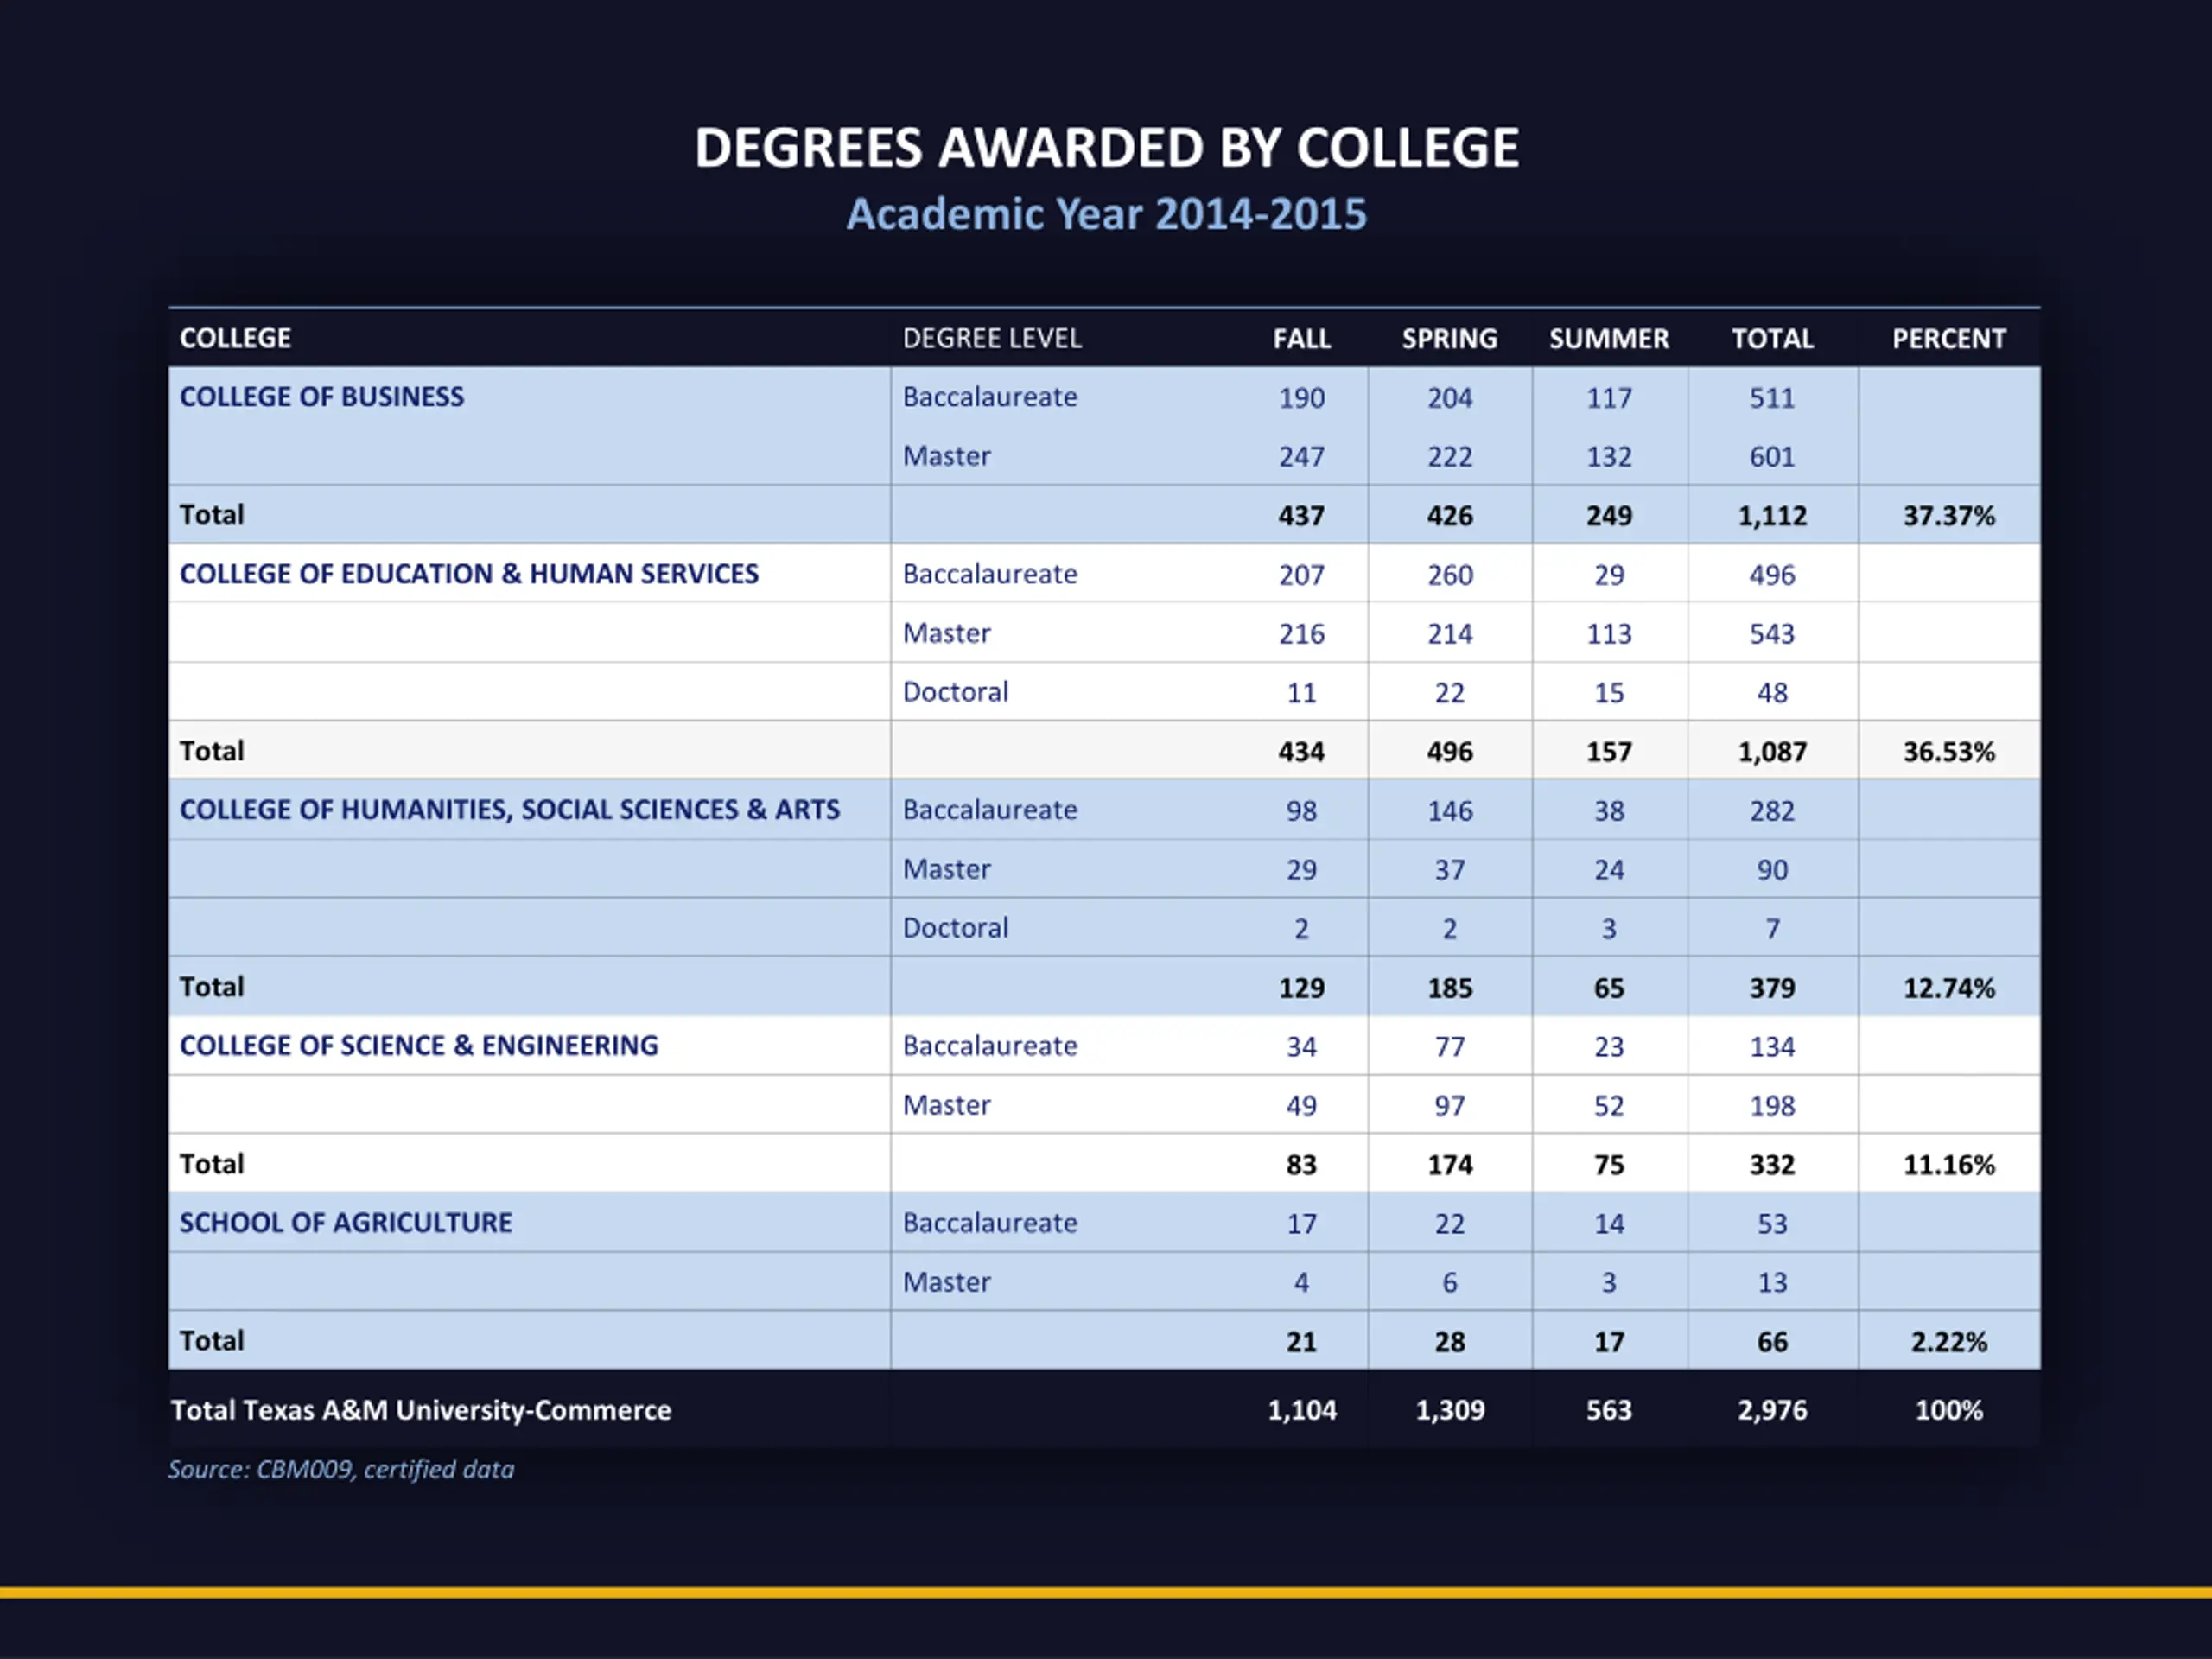Click Education Master total 543
The width and height of the screenshot is (2212, 1659).
coord(1772,634)
